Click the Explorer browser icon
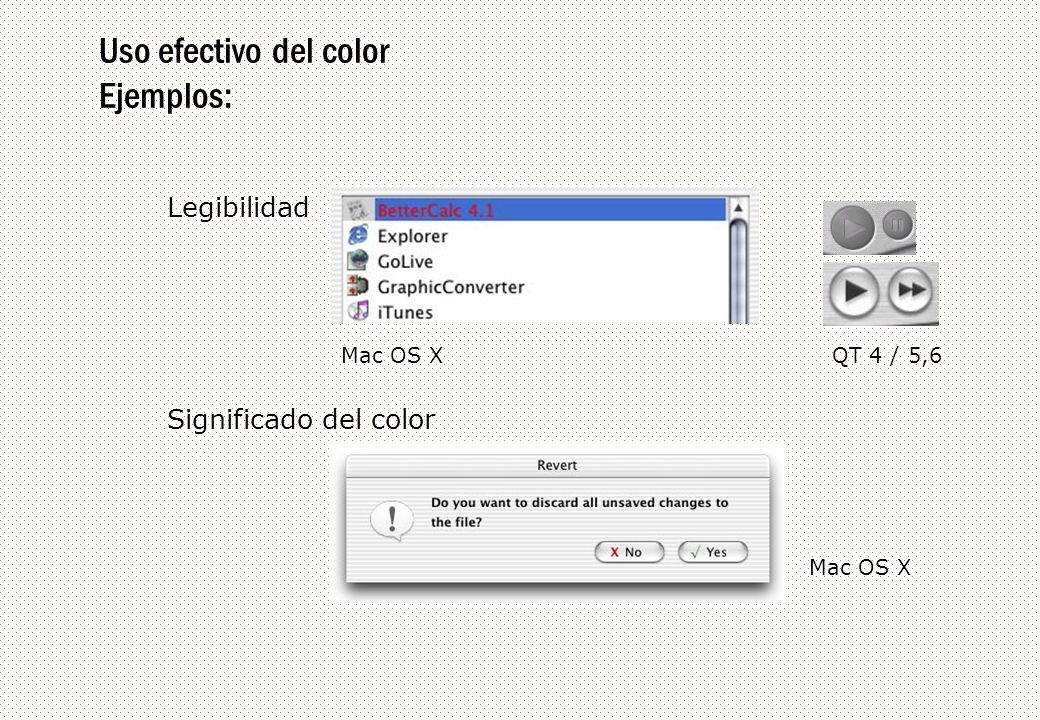This screenshot has width=1040, height=720. [358, 235]
